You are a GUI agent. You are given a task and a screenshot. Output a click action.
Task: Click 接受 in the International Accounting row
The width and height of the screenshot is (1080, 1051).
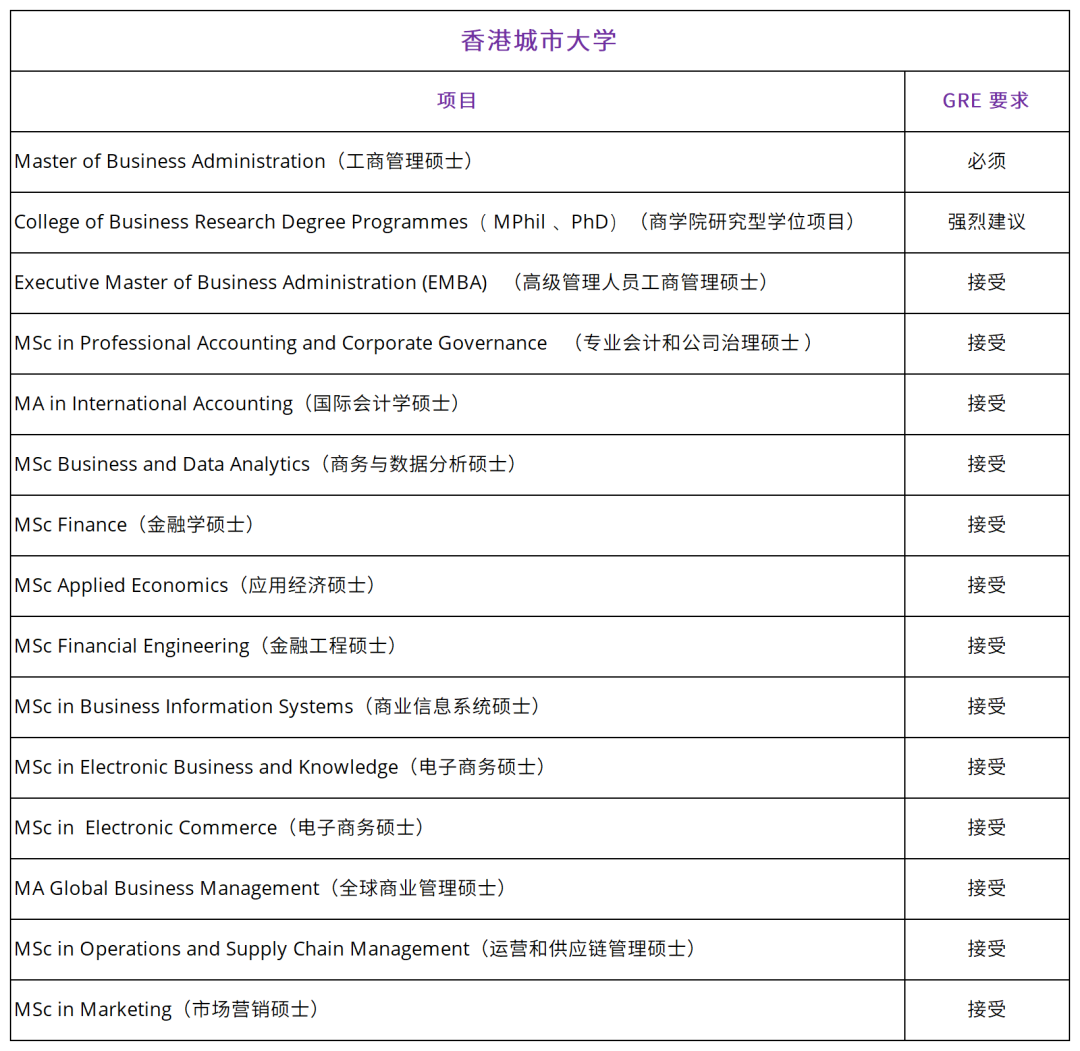(x=986, y=404)
